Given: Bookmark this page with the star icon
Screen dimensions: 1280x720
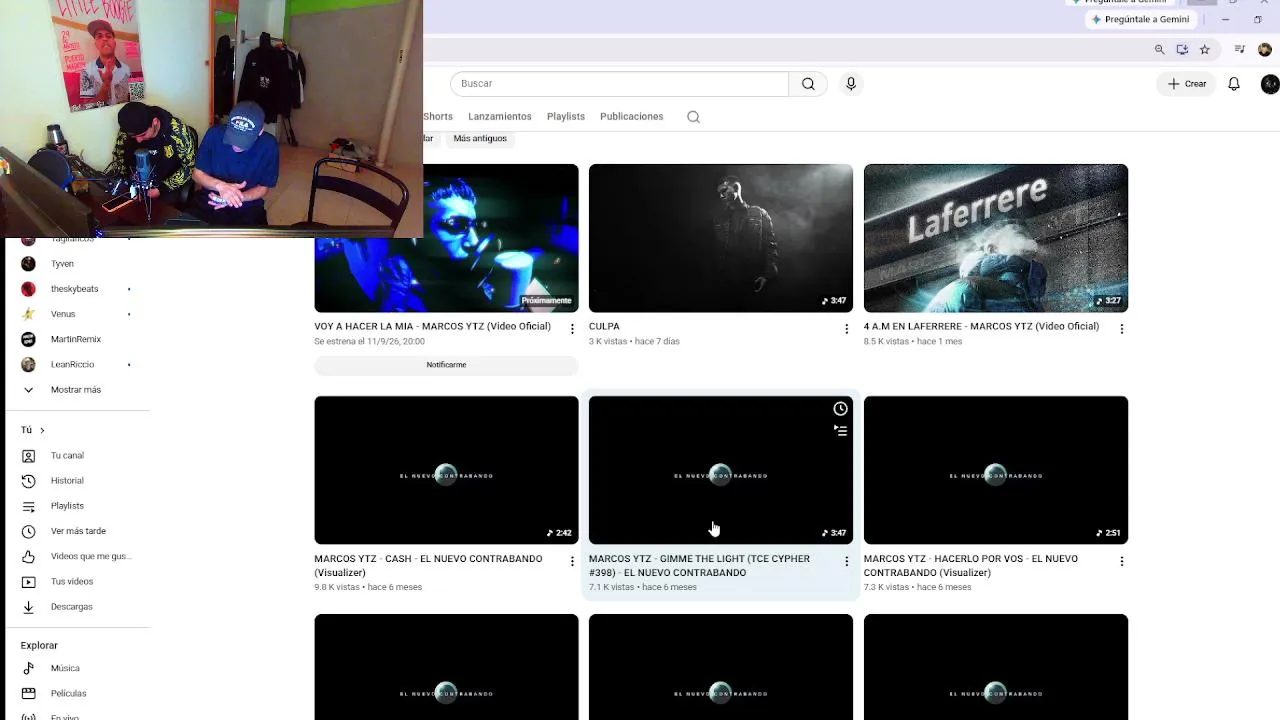Looking at the screenshot, I should 1205,50.
